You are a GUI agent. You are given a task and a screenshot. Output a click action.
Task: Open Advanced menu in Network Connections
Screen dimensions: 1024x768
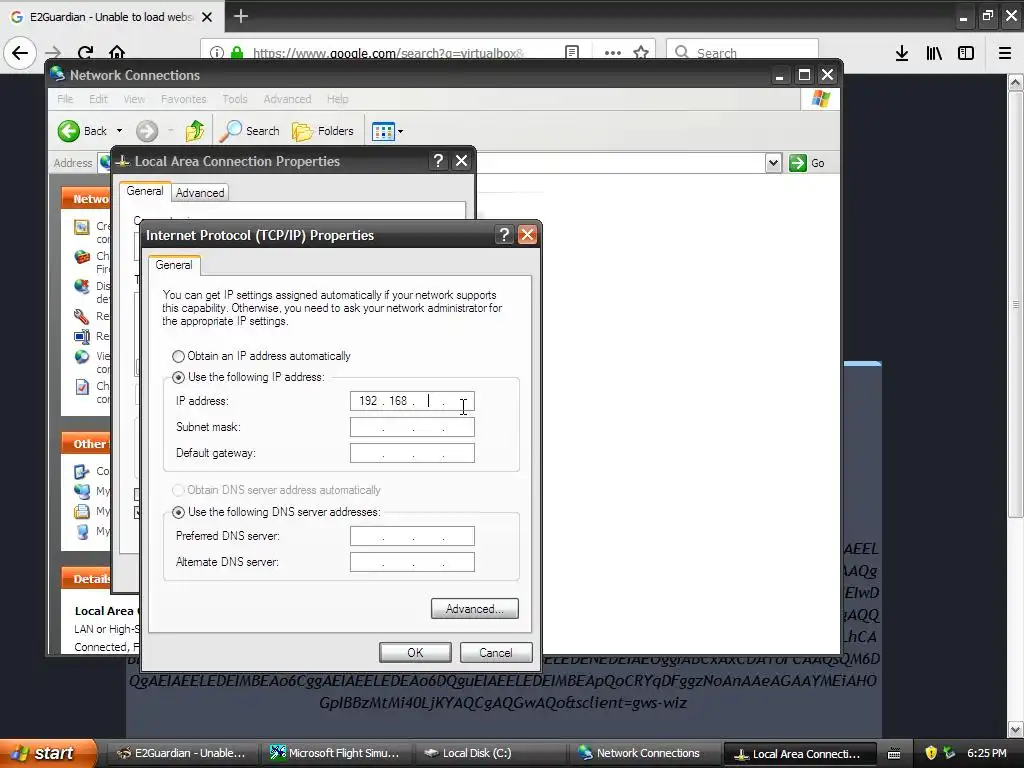point(287,99)
